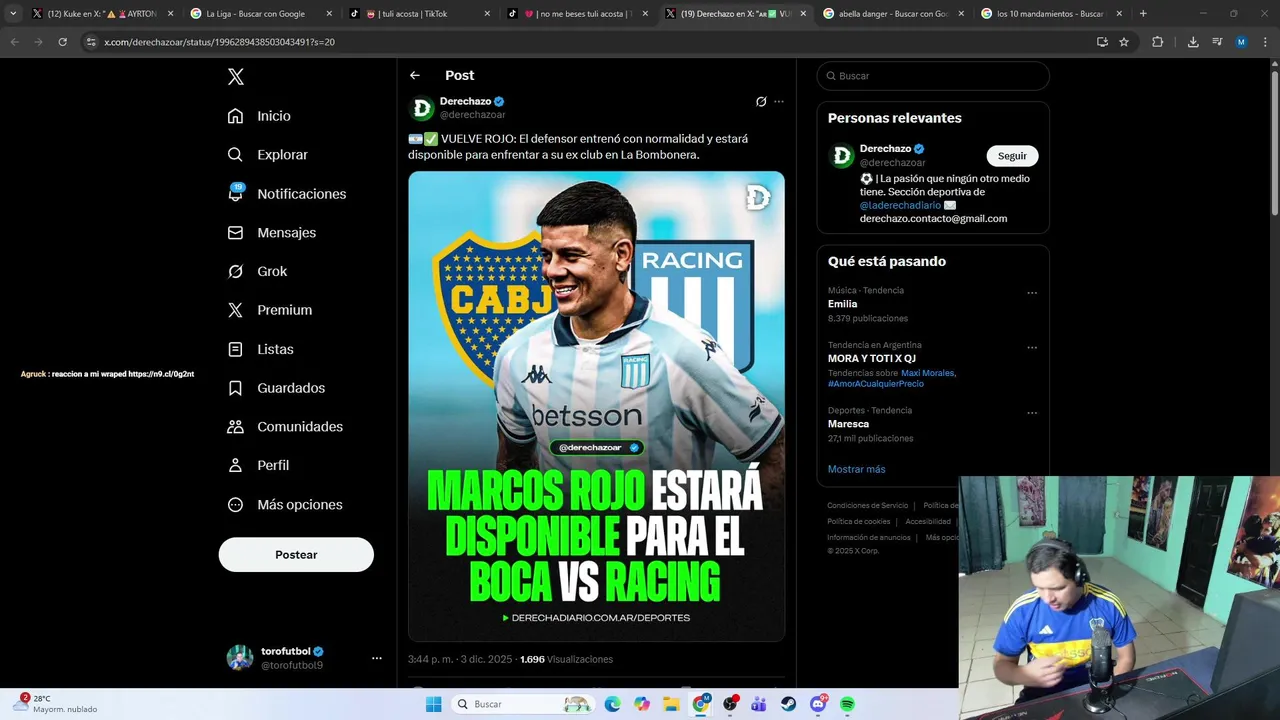
Task: Open the Chrome profile M avatar
Action: [x=1241, y=42]
